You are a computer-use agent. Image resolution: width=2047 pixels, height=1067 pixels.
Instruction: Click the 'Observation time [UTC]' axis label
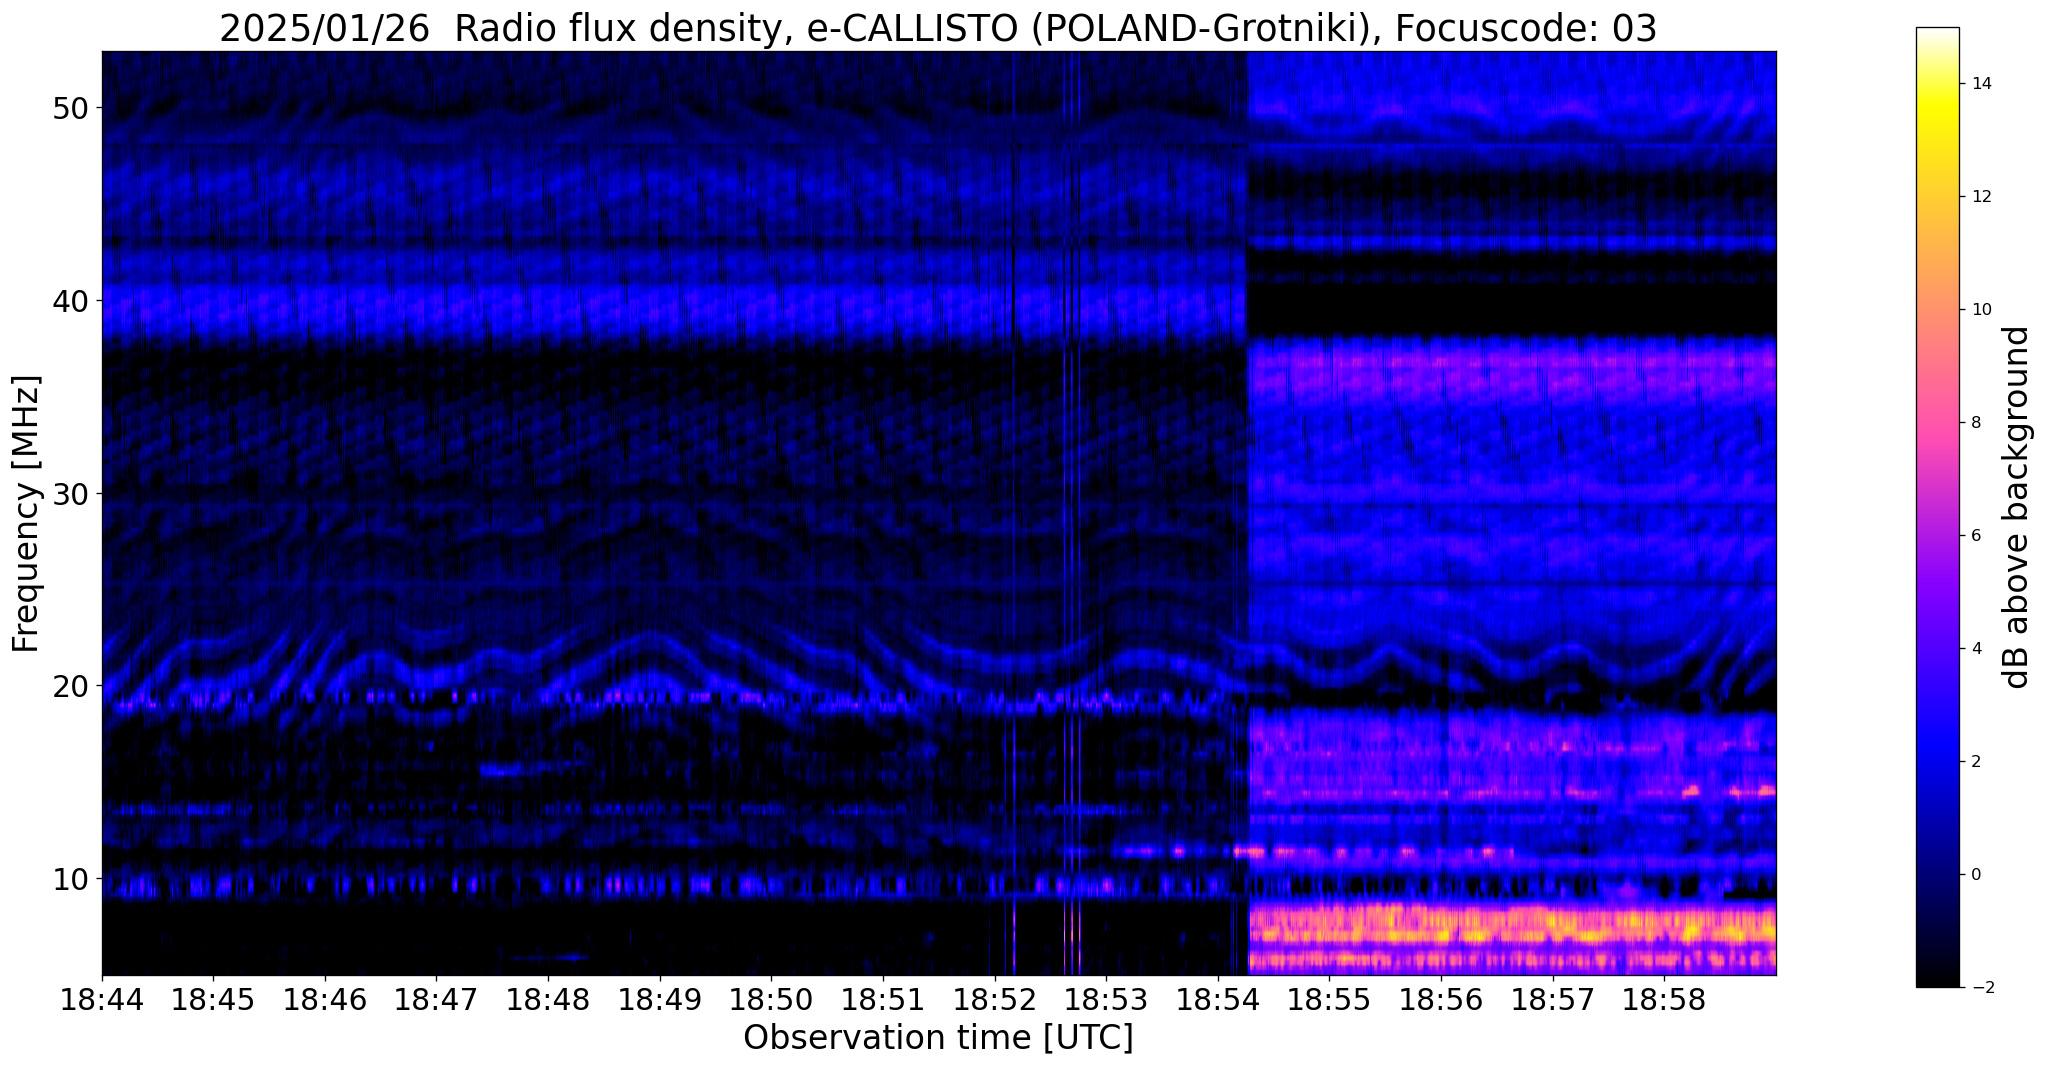[938, 1038]
